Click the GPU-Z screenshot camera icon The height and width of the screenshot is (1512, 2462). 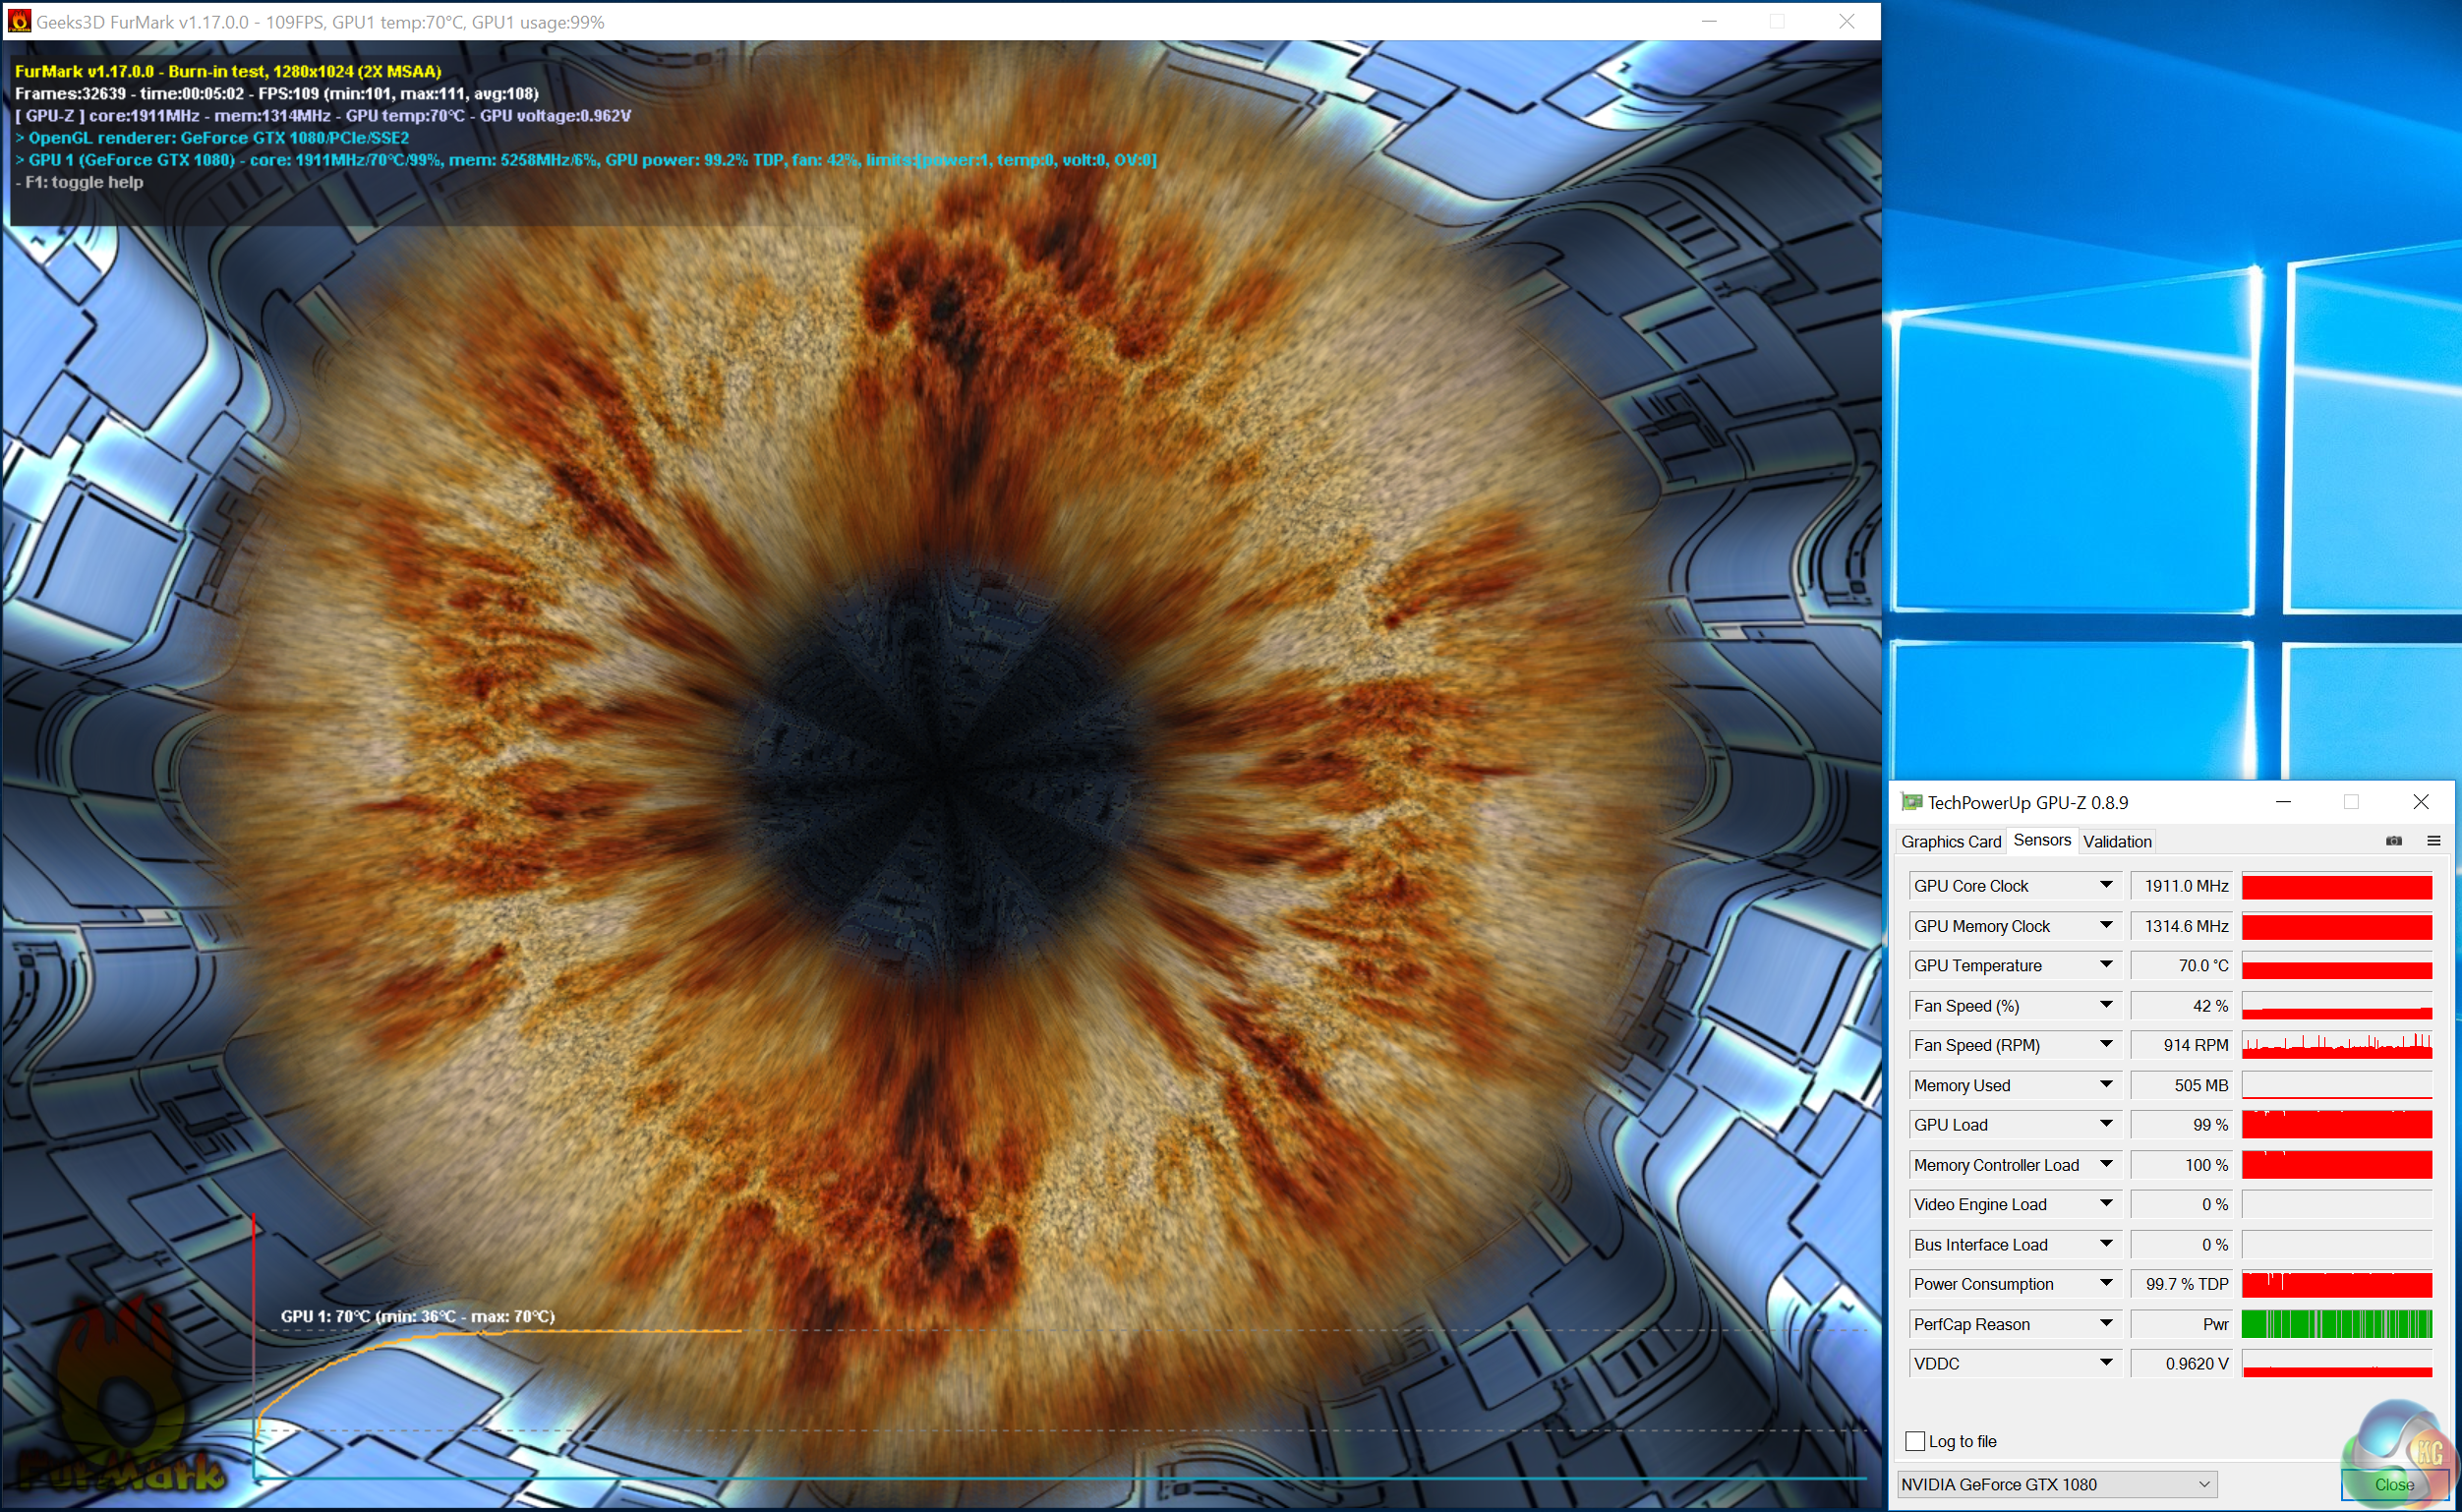2394,841
